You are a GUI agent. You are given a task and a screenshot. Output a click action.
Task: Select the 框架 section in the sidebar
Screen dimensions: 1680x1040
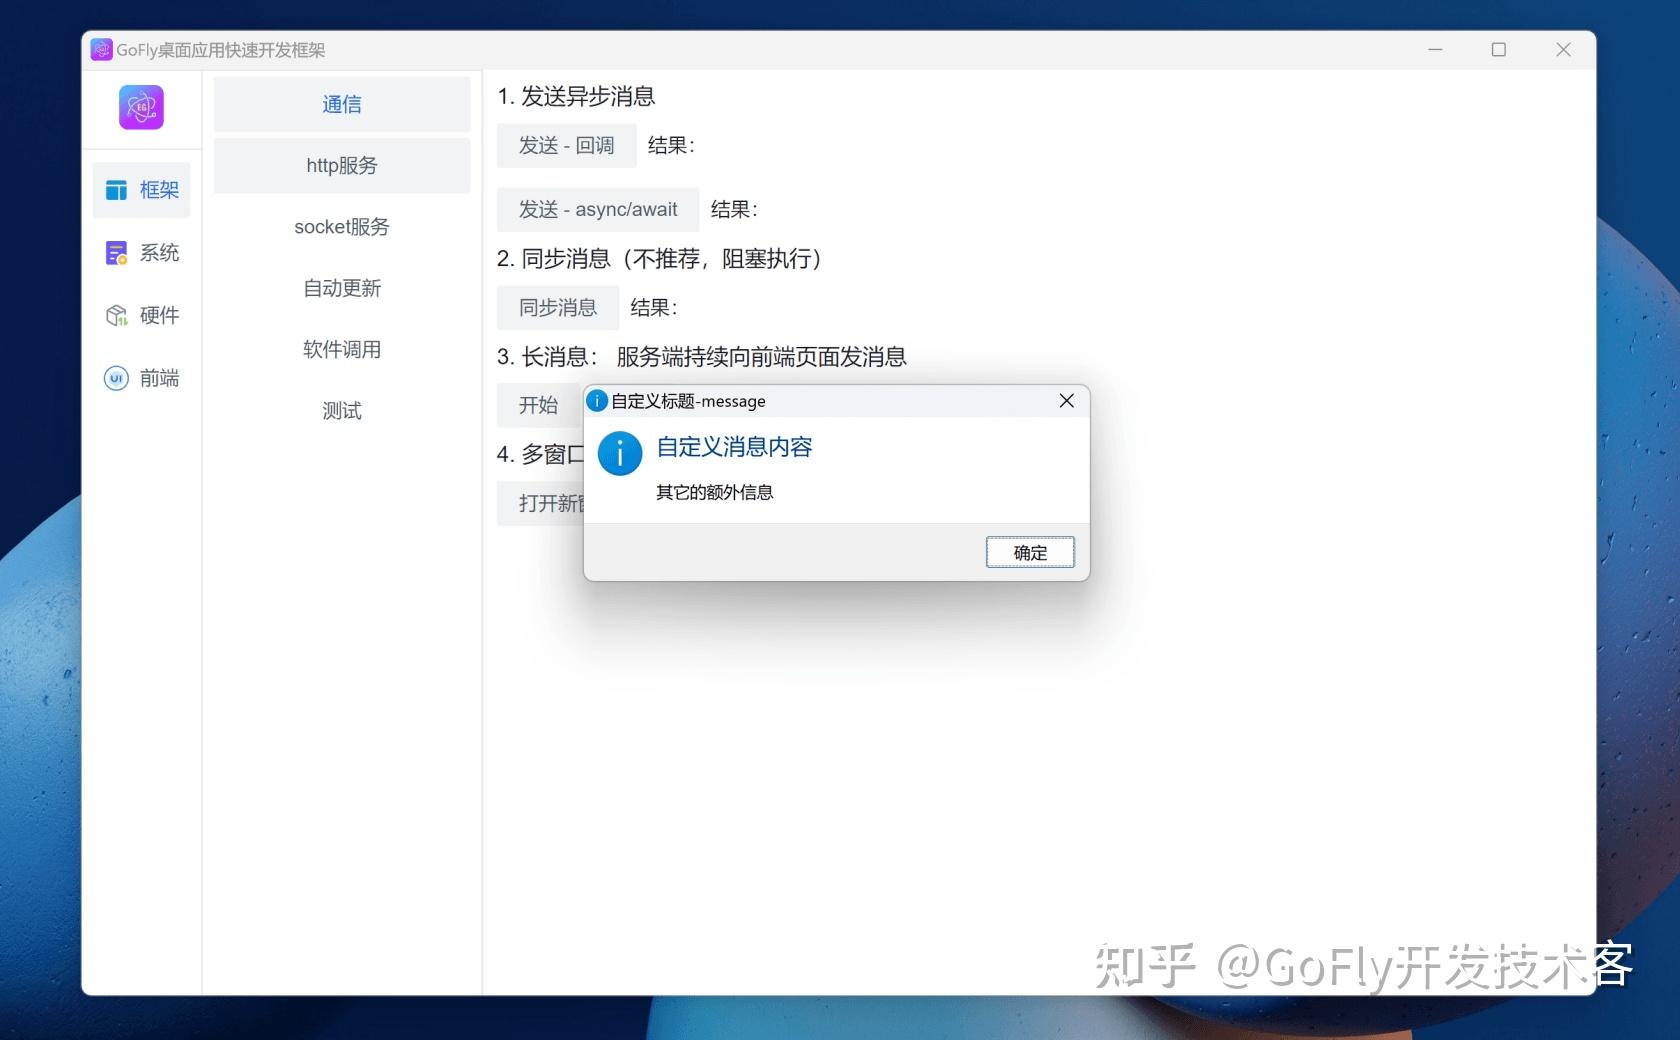point(141,189)
